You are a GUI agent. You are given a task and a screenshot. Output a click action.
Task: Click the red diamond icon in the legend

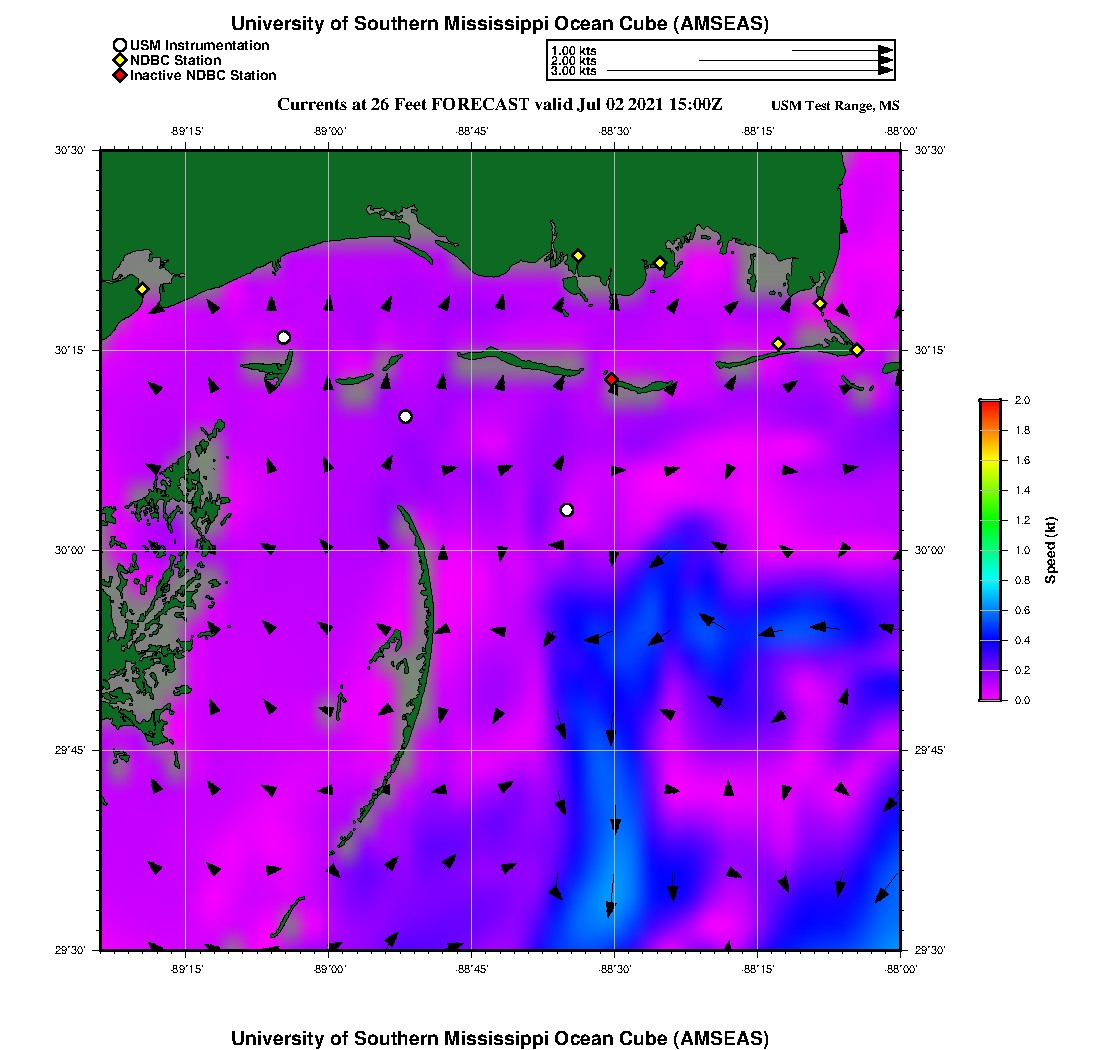point(120,75)
